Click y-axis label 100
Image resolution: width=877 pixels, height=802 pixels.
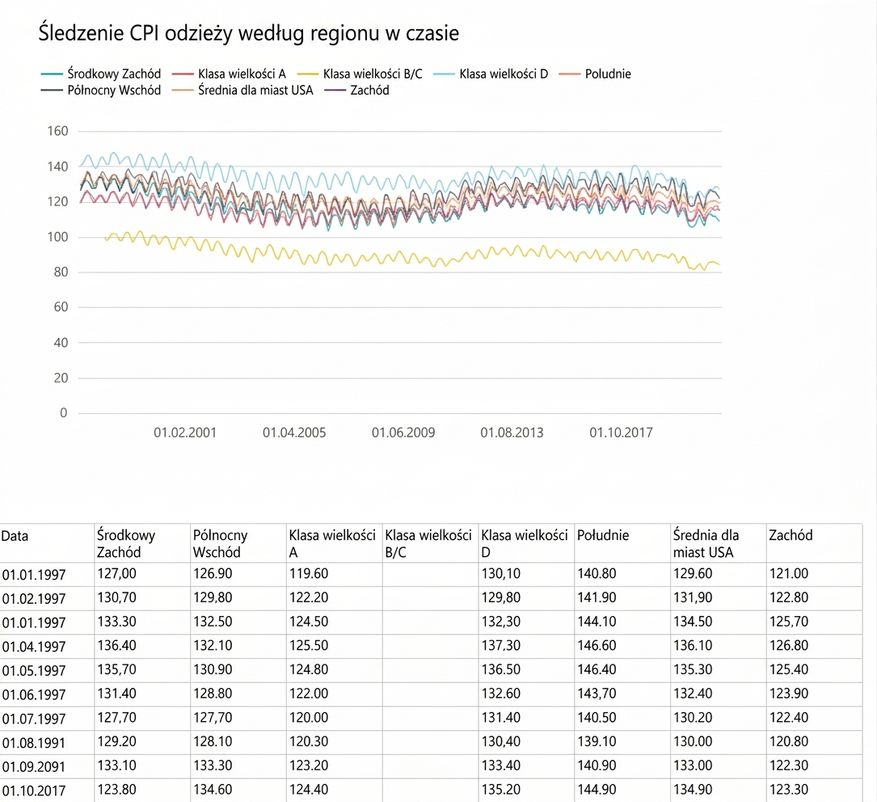(x=58, y=237)
